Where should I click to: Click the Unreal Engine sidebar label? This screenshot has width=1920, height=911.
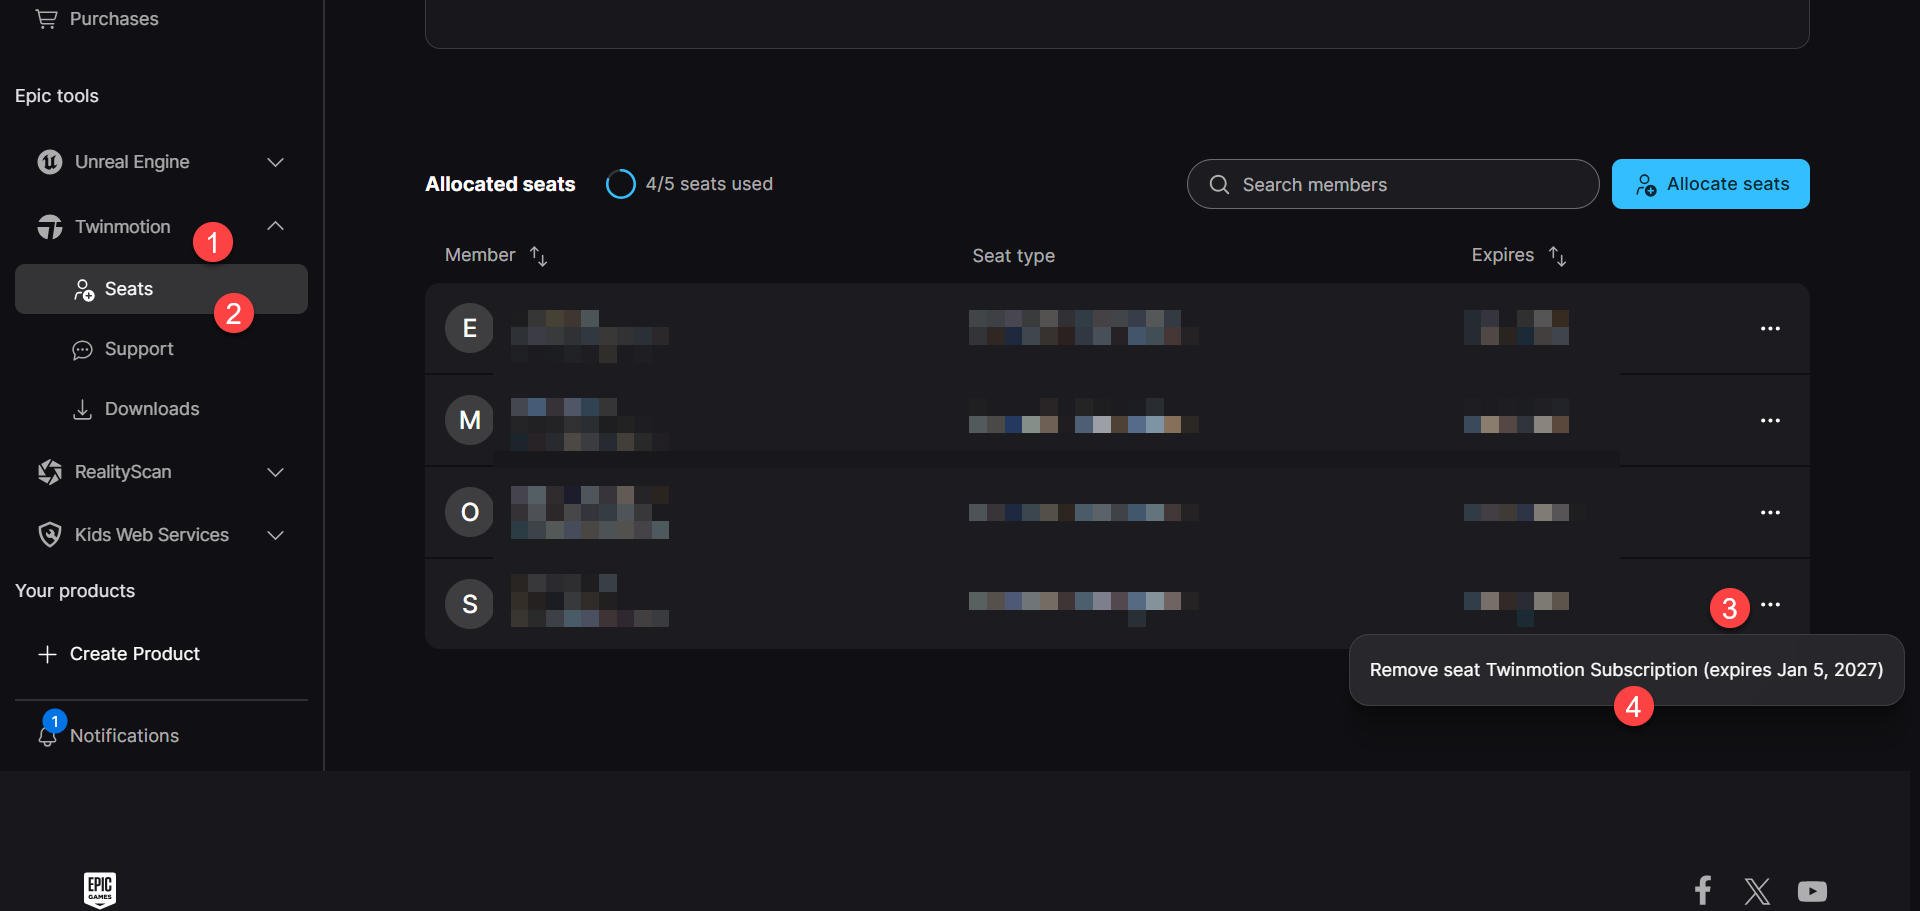(132, 162)
